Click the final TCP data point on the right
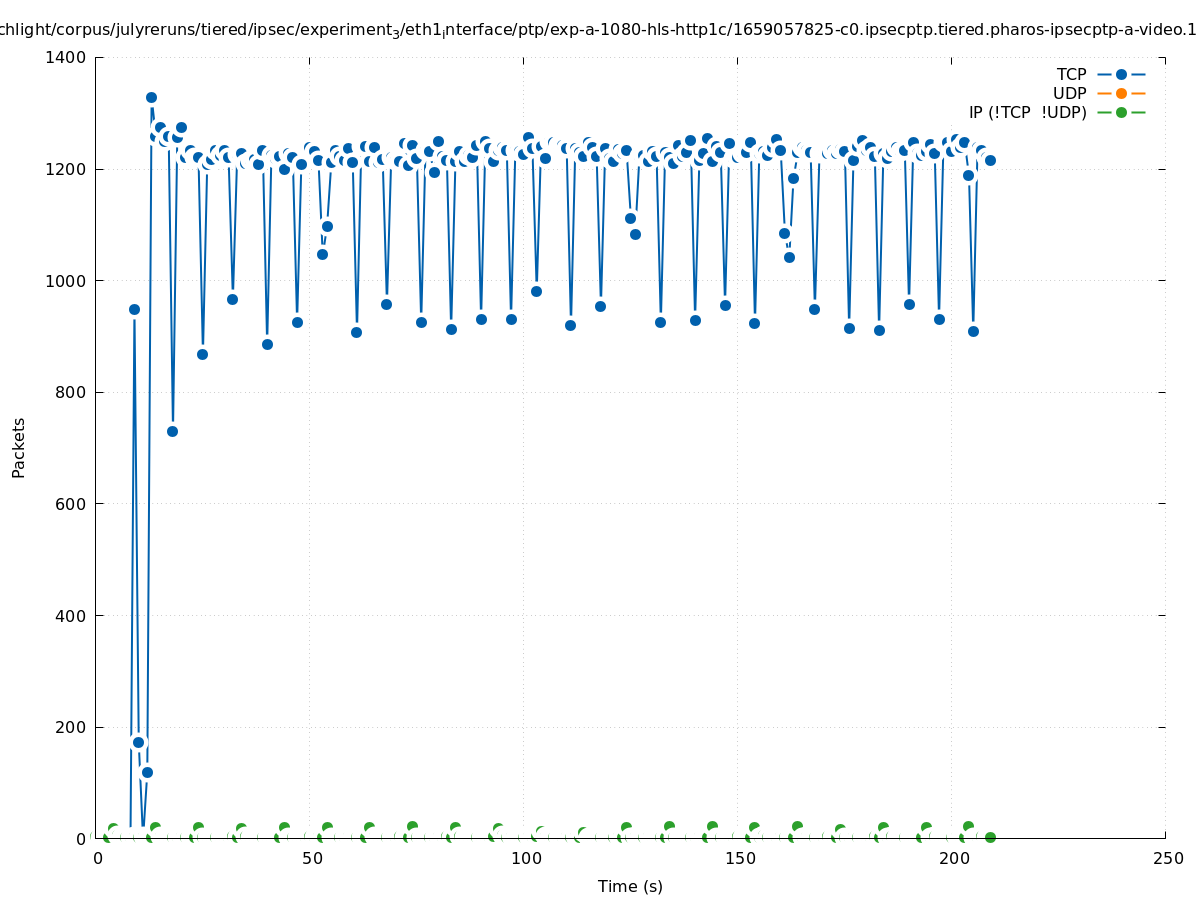 tap(990, 160)
